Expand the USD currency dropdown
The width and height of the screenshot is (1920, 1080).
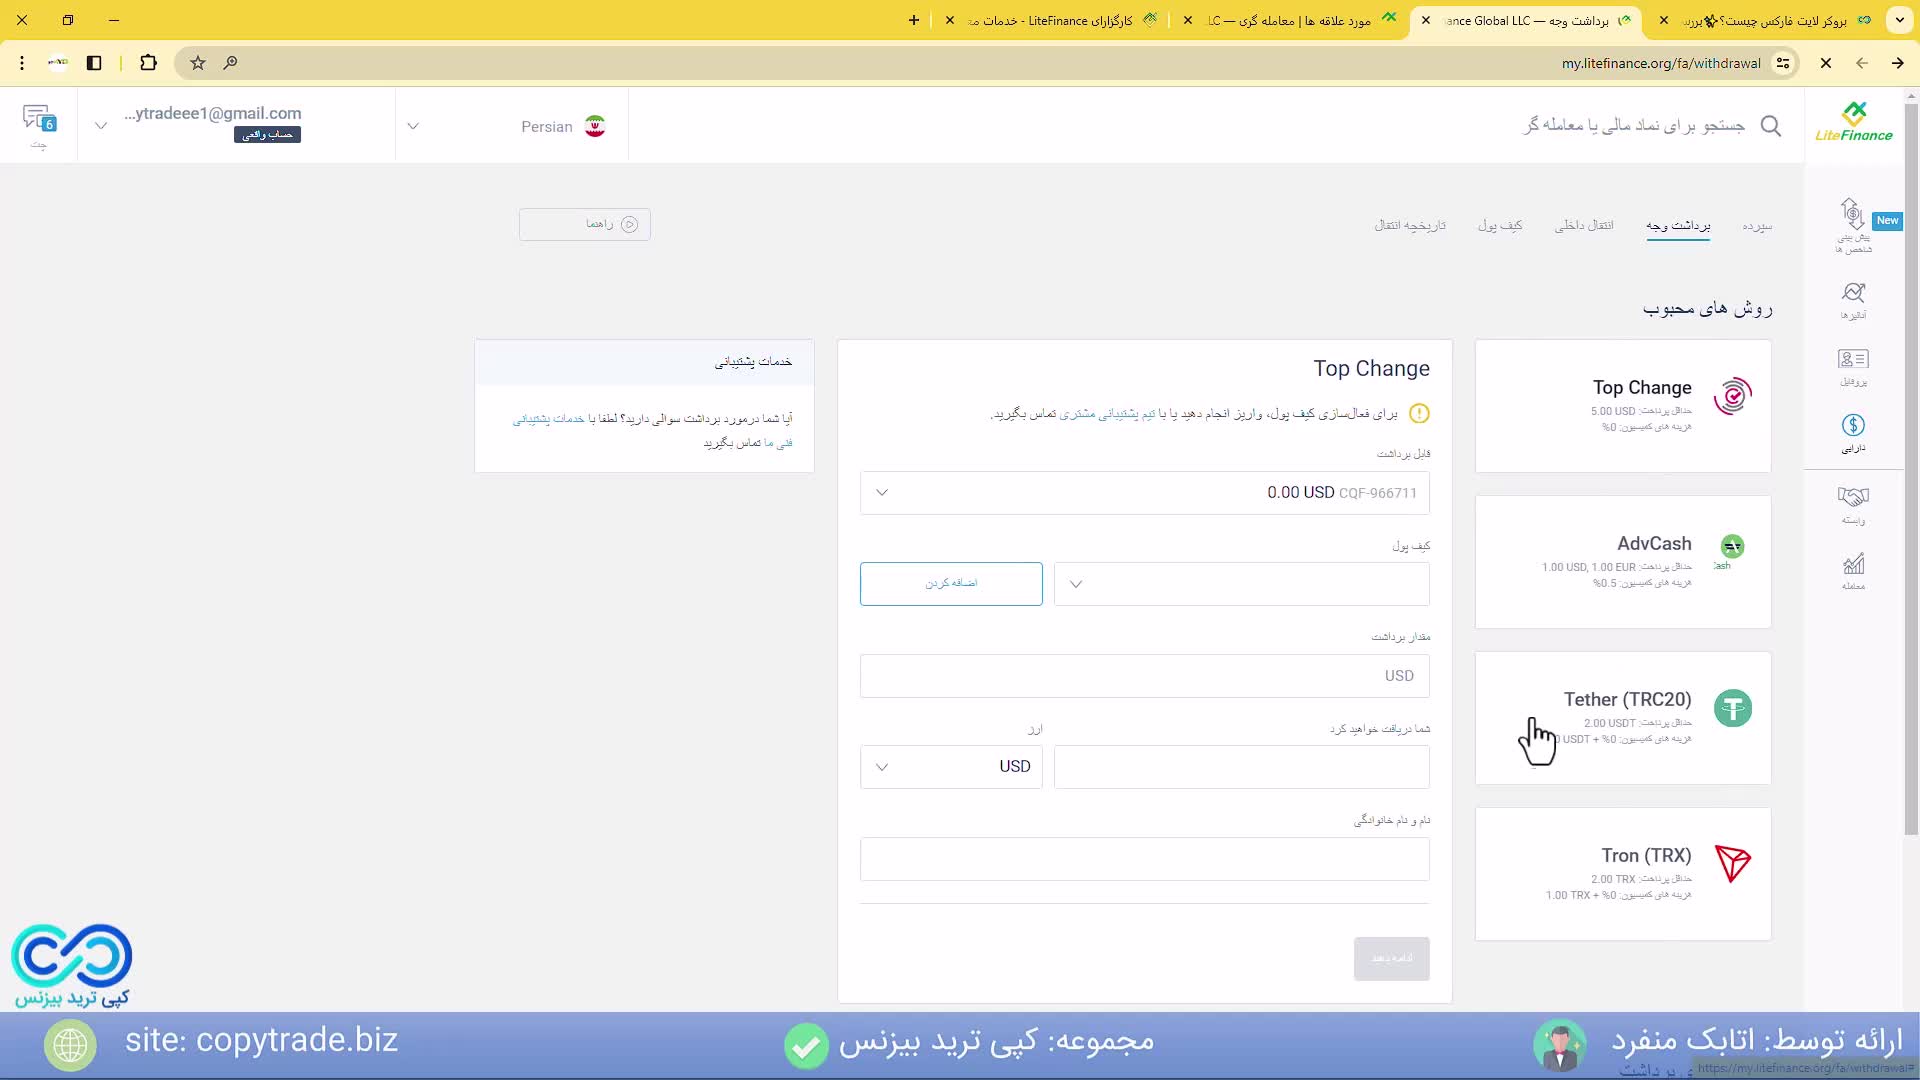950,766
